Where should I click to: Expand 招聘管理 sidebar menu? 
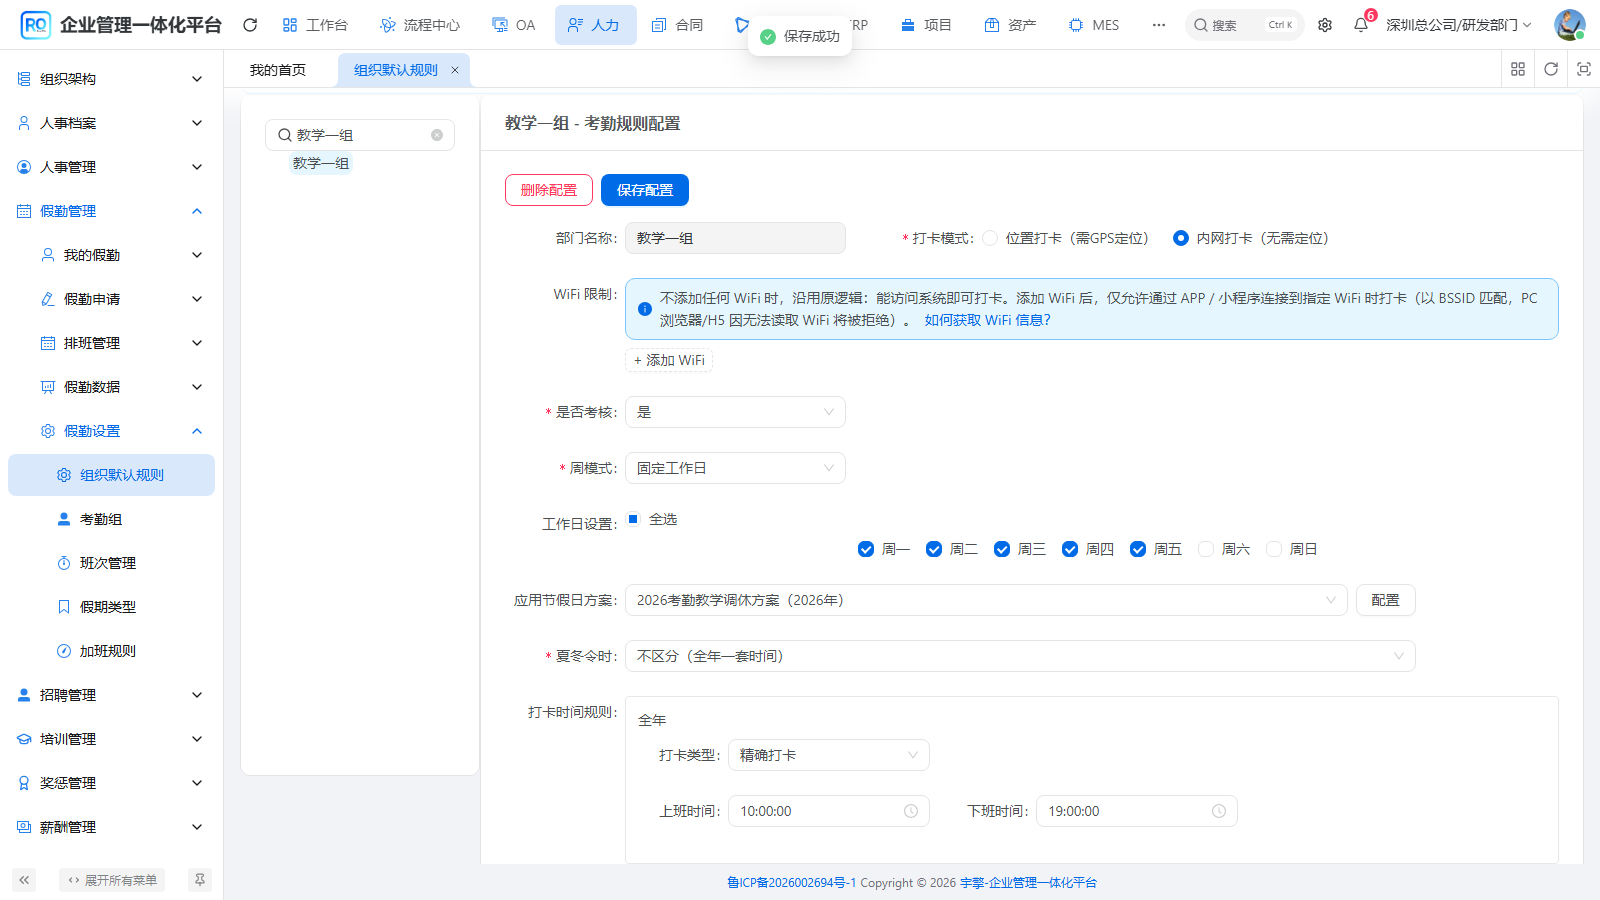point(111,695)
